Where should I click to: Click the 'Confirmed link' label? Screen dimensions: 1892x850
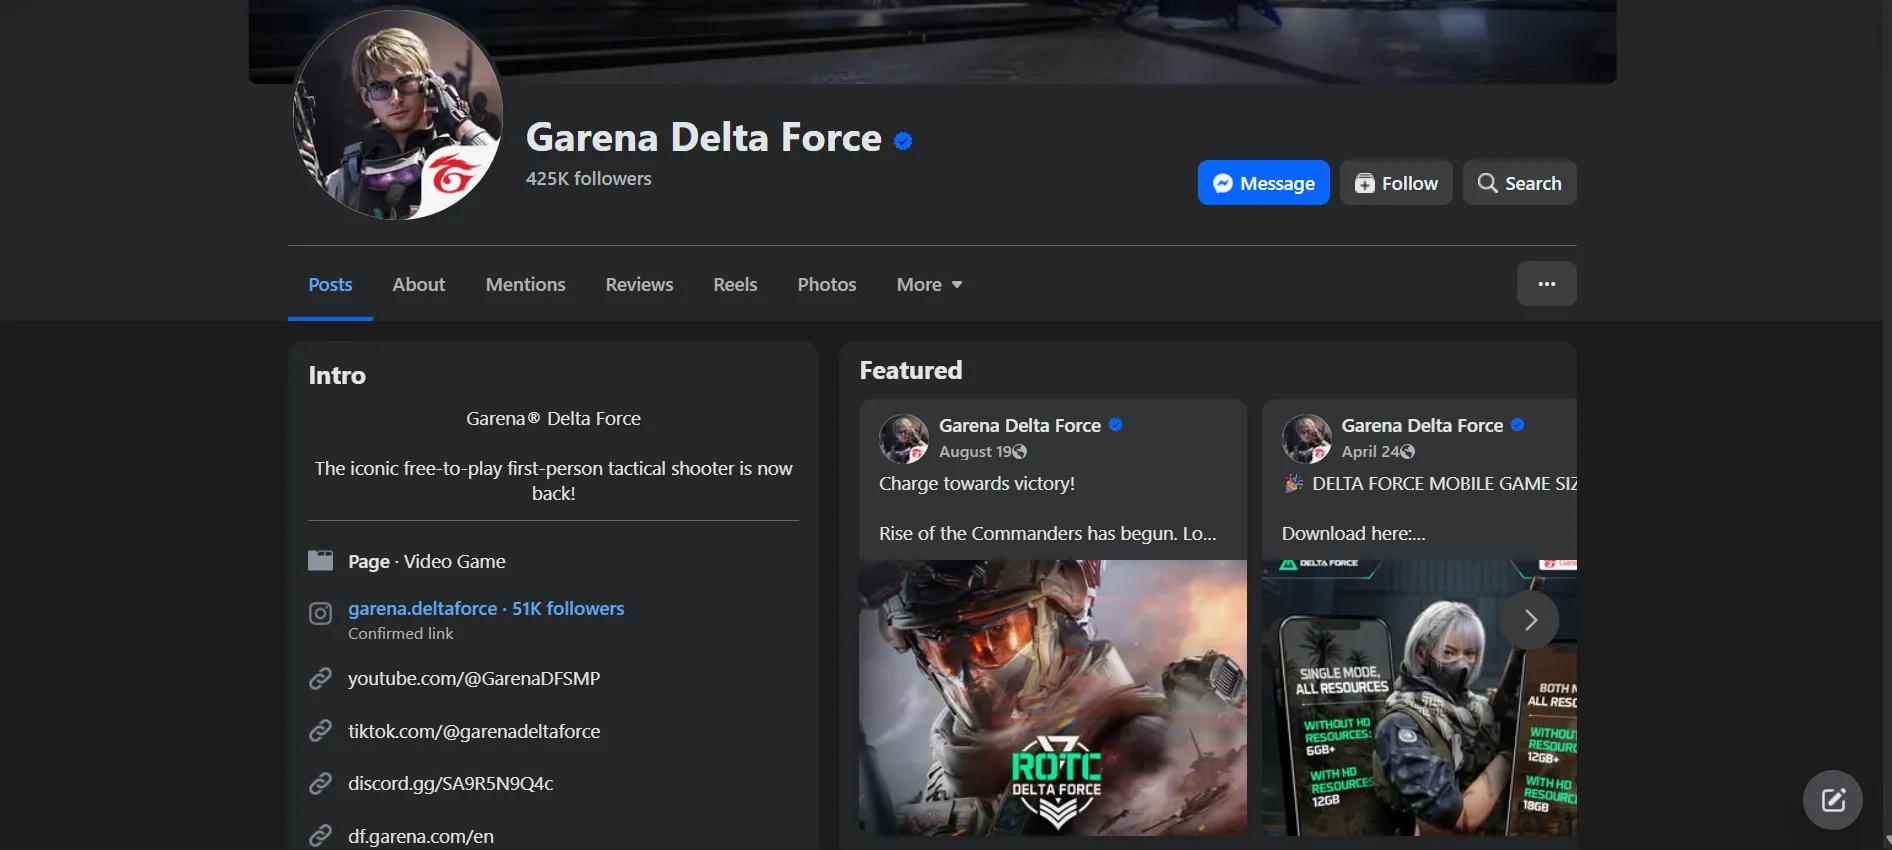point(401,634)
